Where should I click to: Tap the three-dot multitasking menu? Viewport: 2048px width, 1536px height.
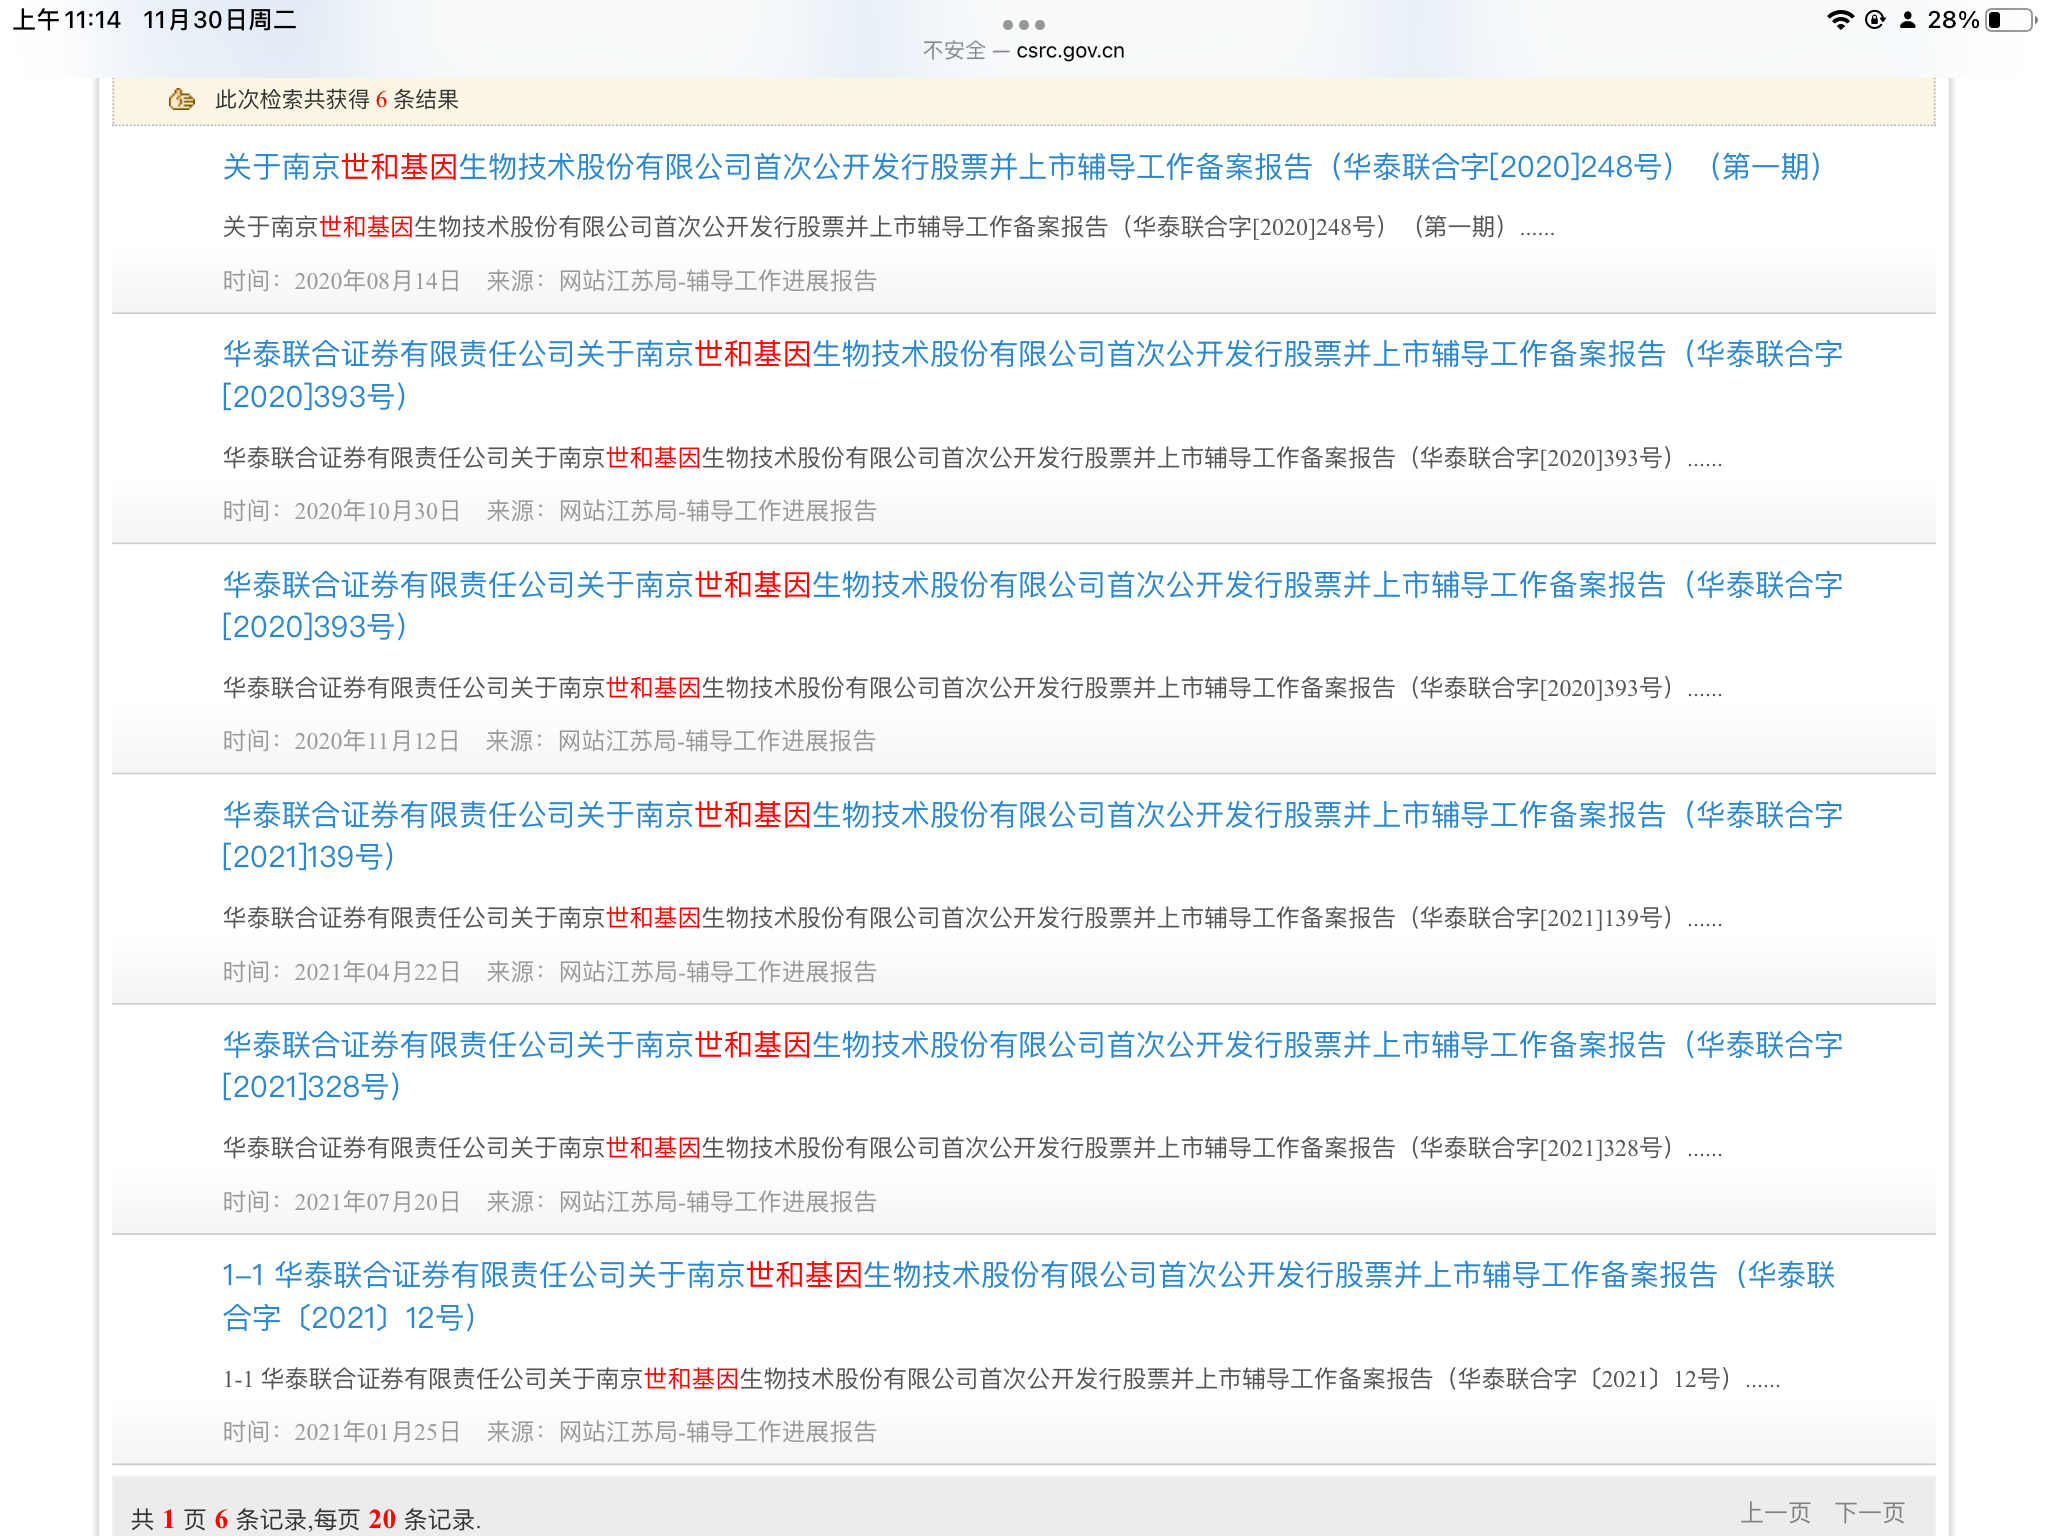[1023, 24]
